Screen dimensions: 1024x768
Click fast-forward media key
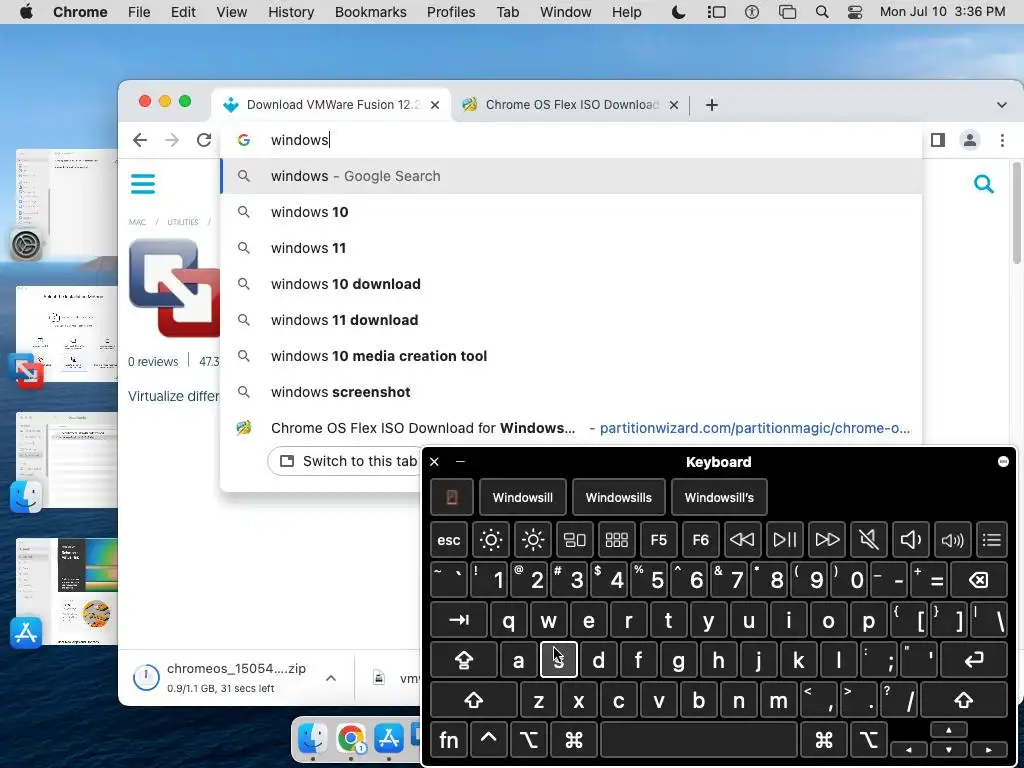point(827,540)
